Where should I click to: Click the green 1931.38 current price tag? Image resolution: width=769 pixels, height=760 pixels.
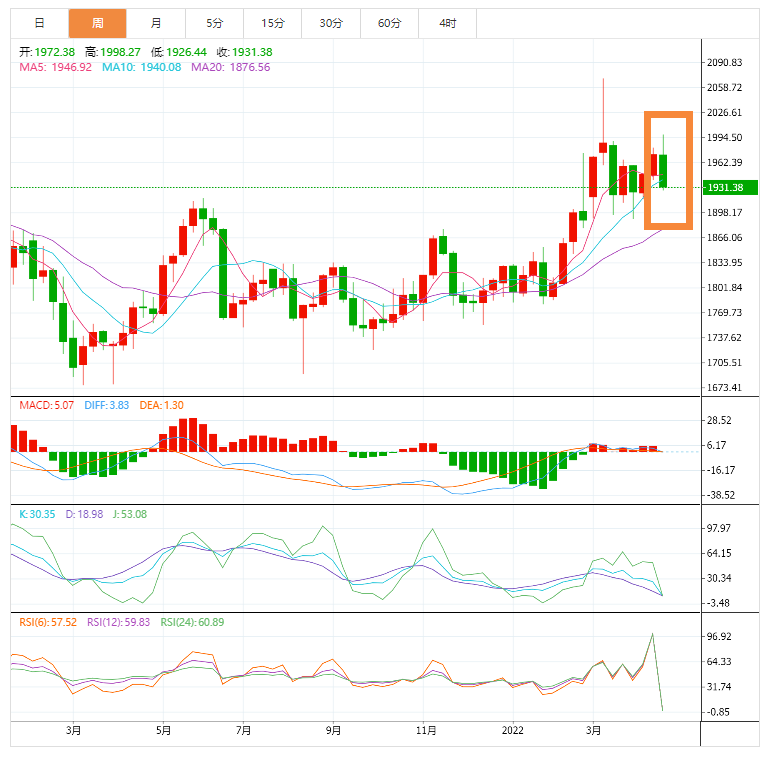(730, 187)
